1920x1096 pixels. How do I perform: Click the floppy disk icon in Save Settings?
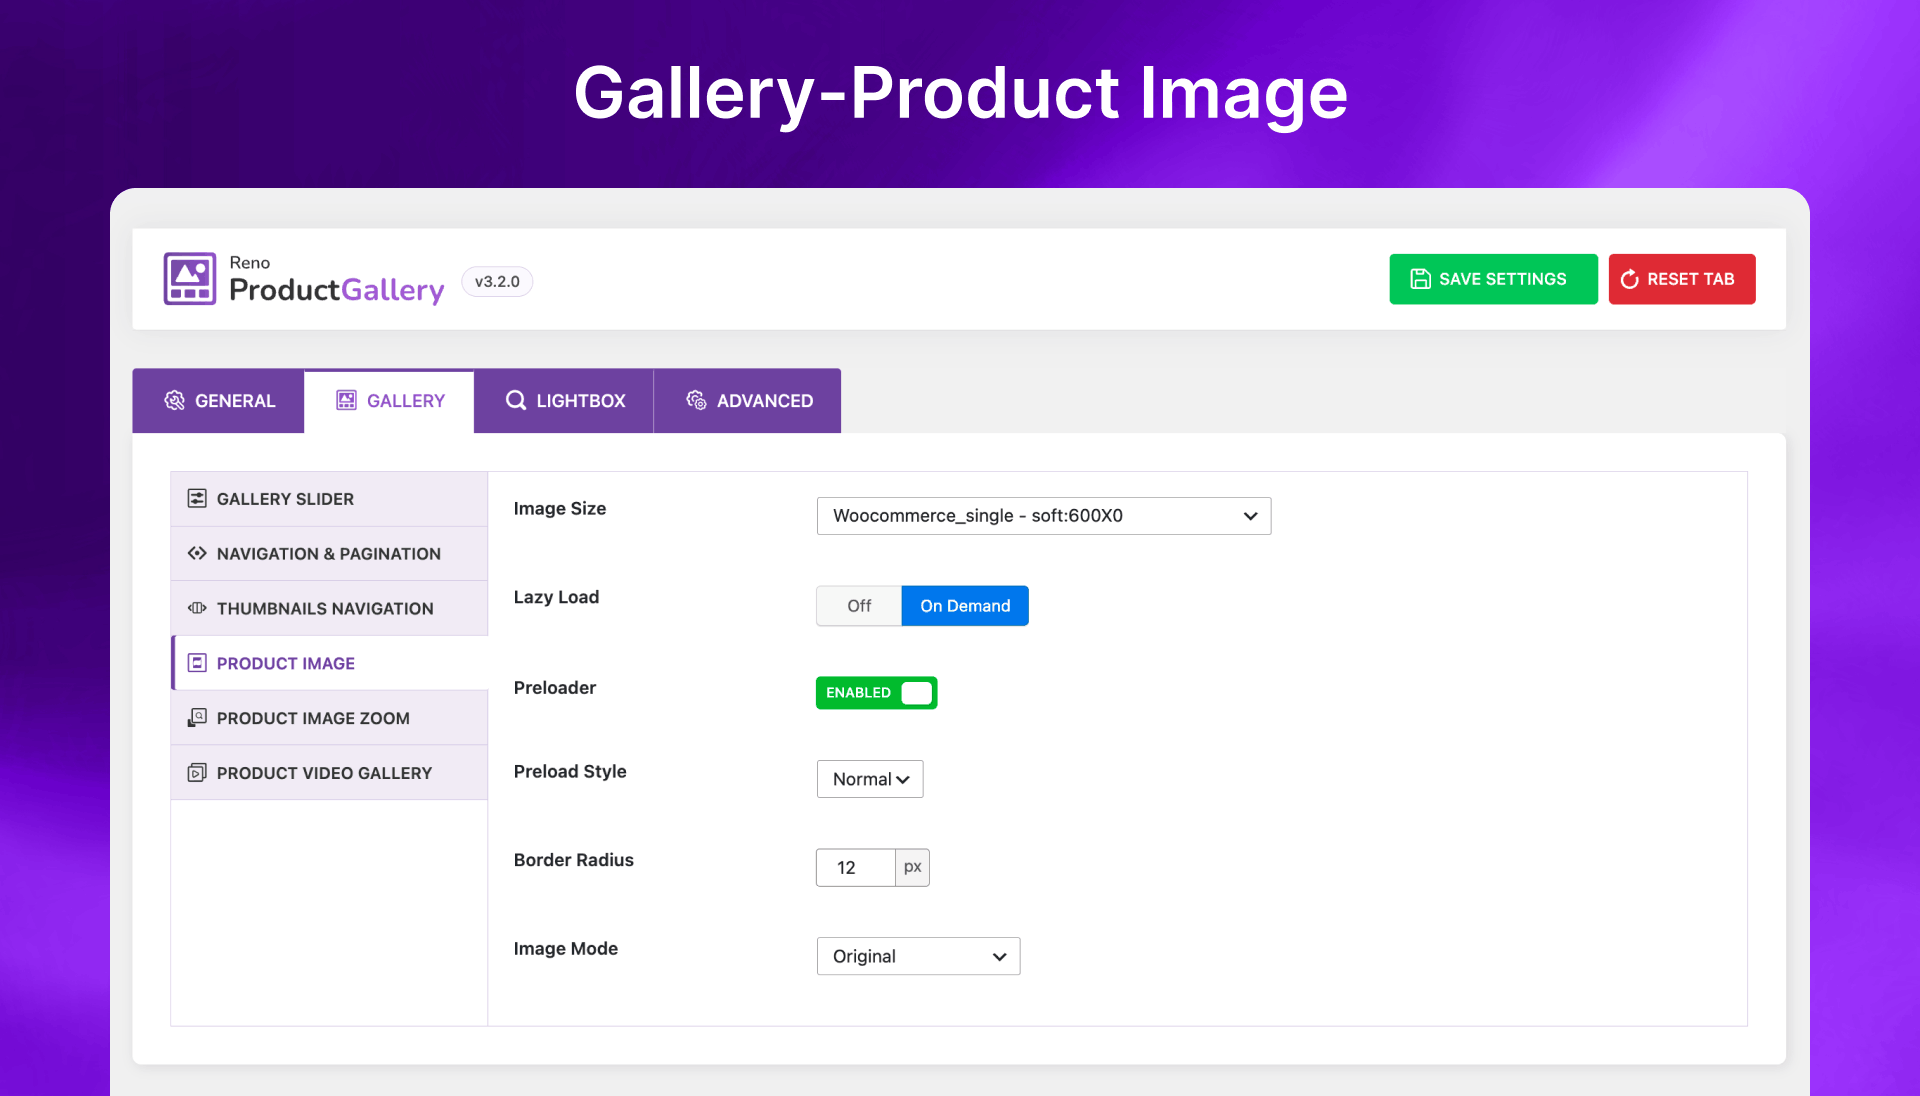(1420, 279)
